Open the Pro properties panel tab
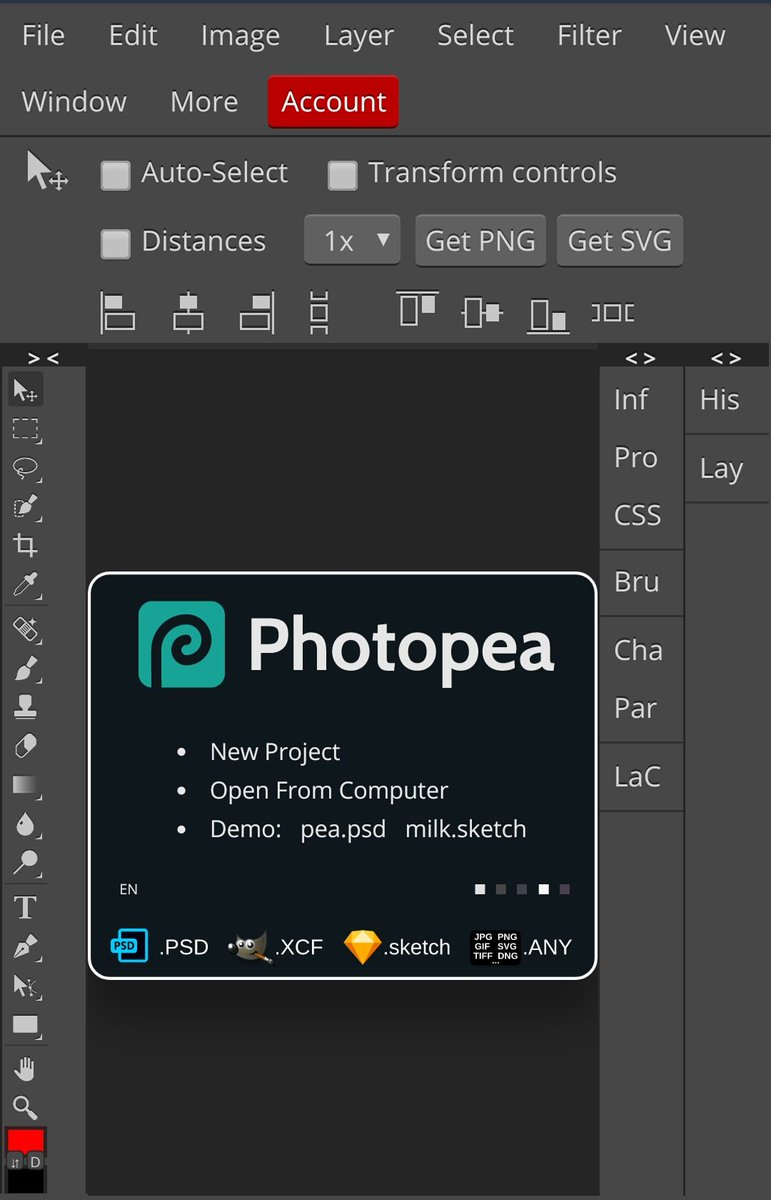The image size is (771, 1200). 636,458
